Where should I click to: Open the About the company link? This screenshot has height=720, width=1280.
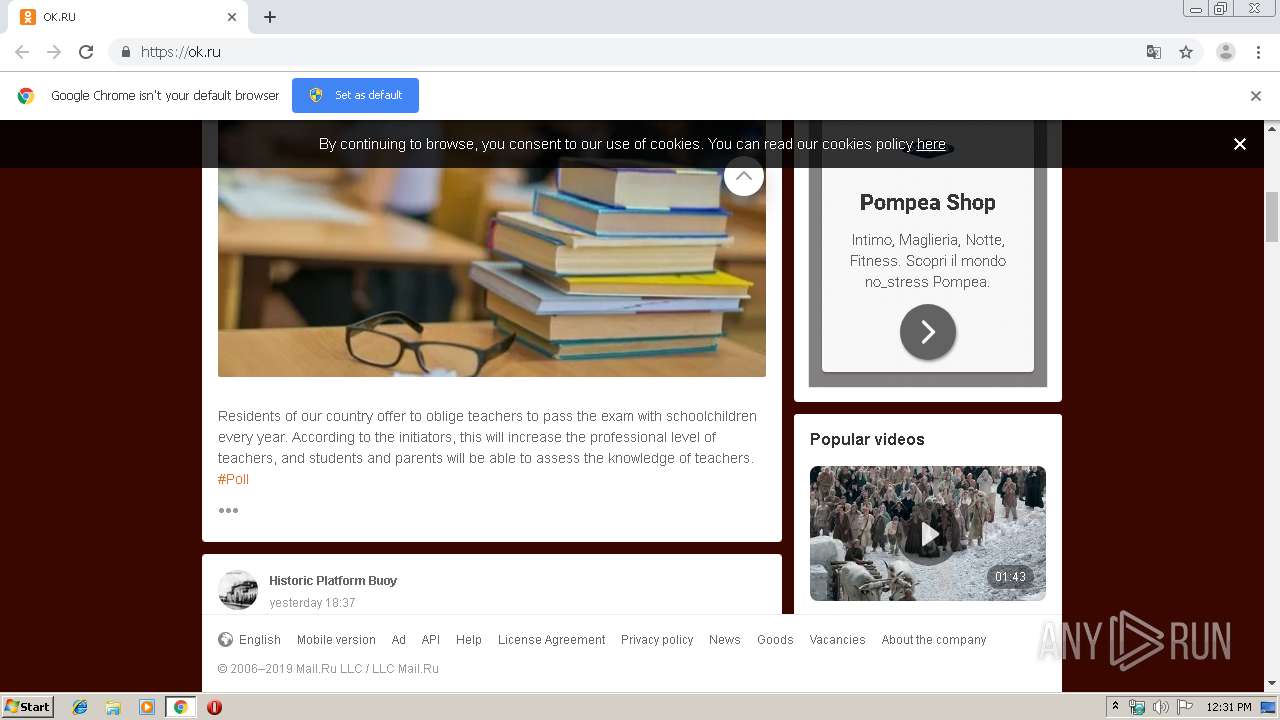934,640
